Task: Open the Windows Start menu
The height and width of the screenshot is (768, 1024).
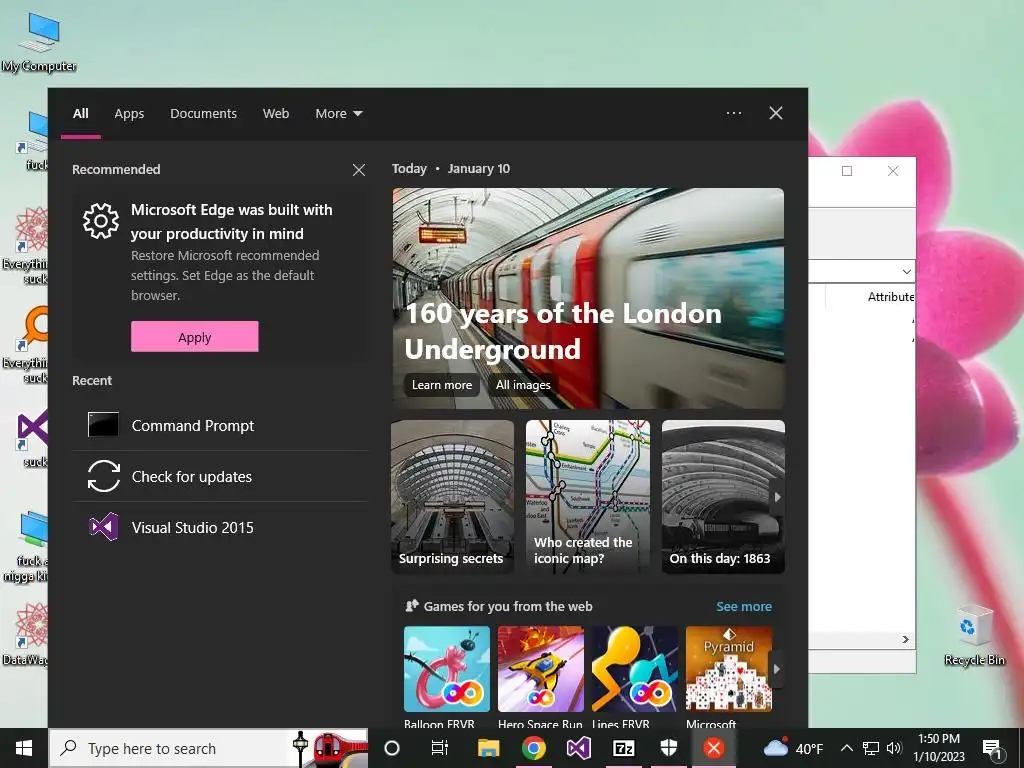Action: click(24, 748)
